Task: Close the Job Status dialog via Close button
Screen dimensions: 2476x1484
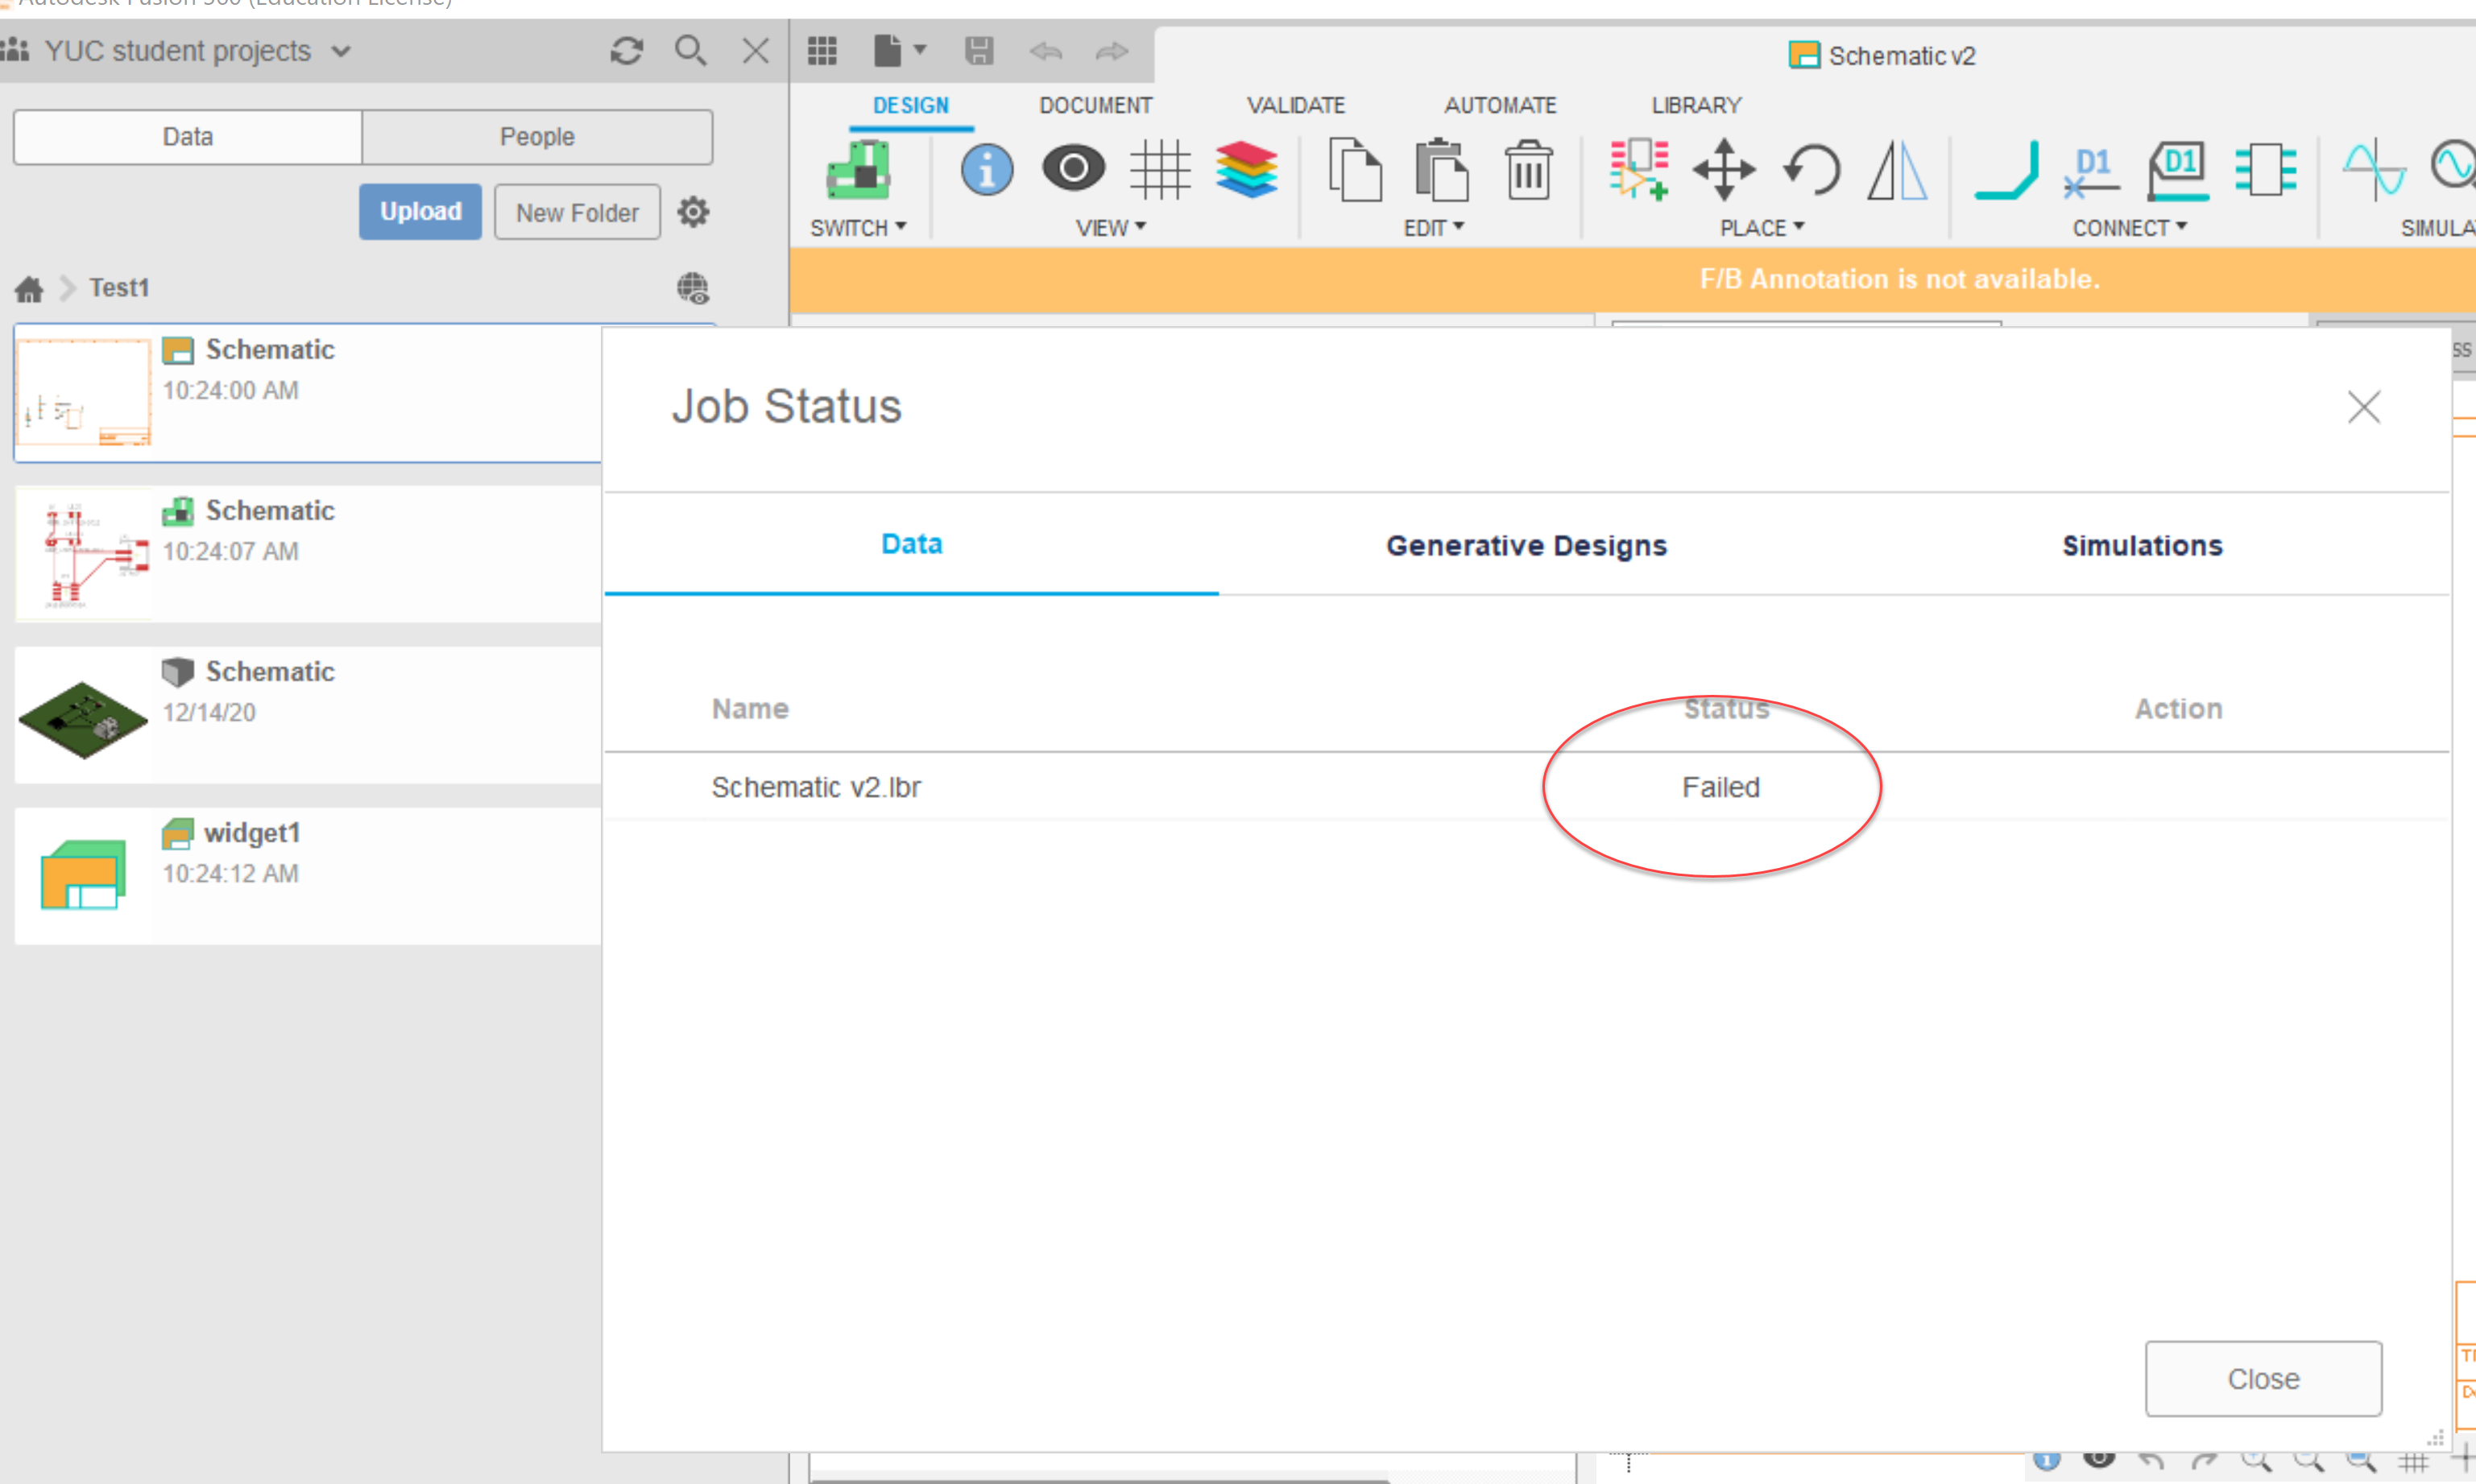Action: [x=2263, y=1378]
